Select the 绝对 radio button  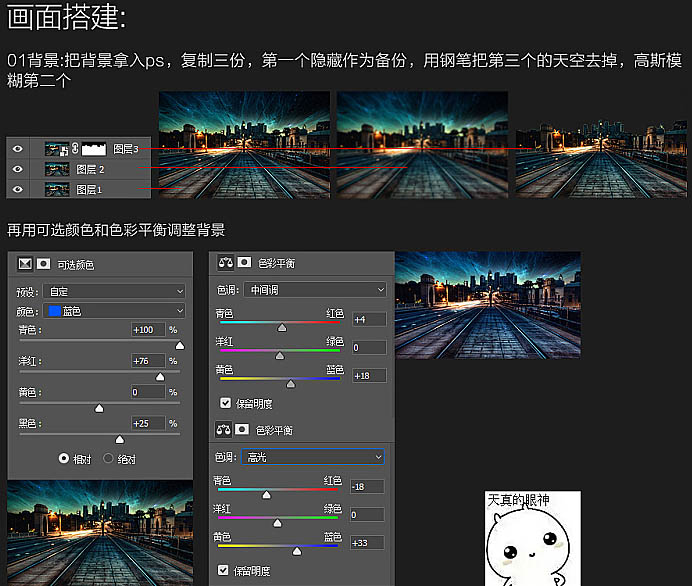[108, 458]
